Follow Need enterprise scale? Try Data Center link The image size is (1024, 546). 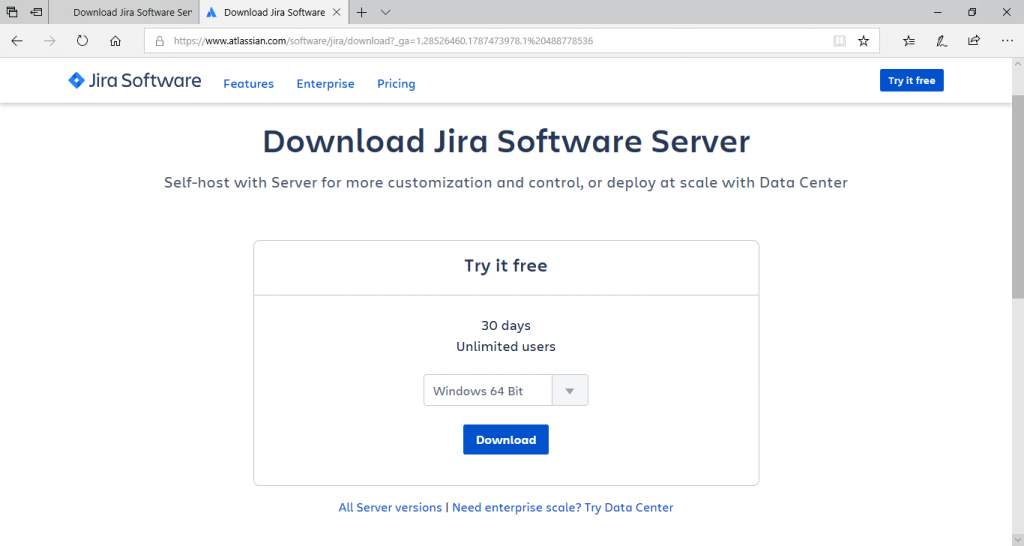click(x=562, y=507)
